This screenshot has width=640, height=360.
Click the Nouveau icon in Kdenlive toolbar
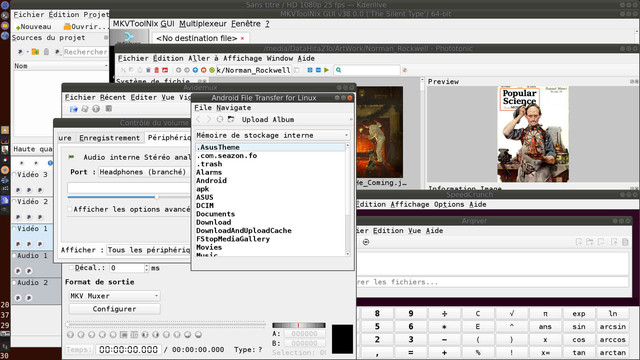[x=18, y=27]
